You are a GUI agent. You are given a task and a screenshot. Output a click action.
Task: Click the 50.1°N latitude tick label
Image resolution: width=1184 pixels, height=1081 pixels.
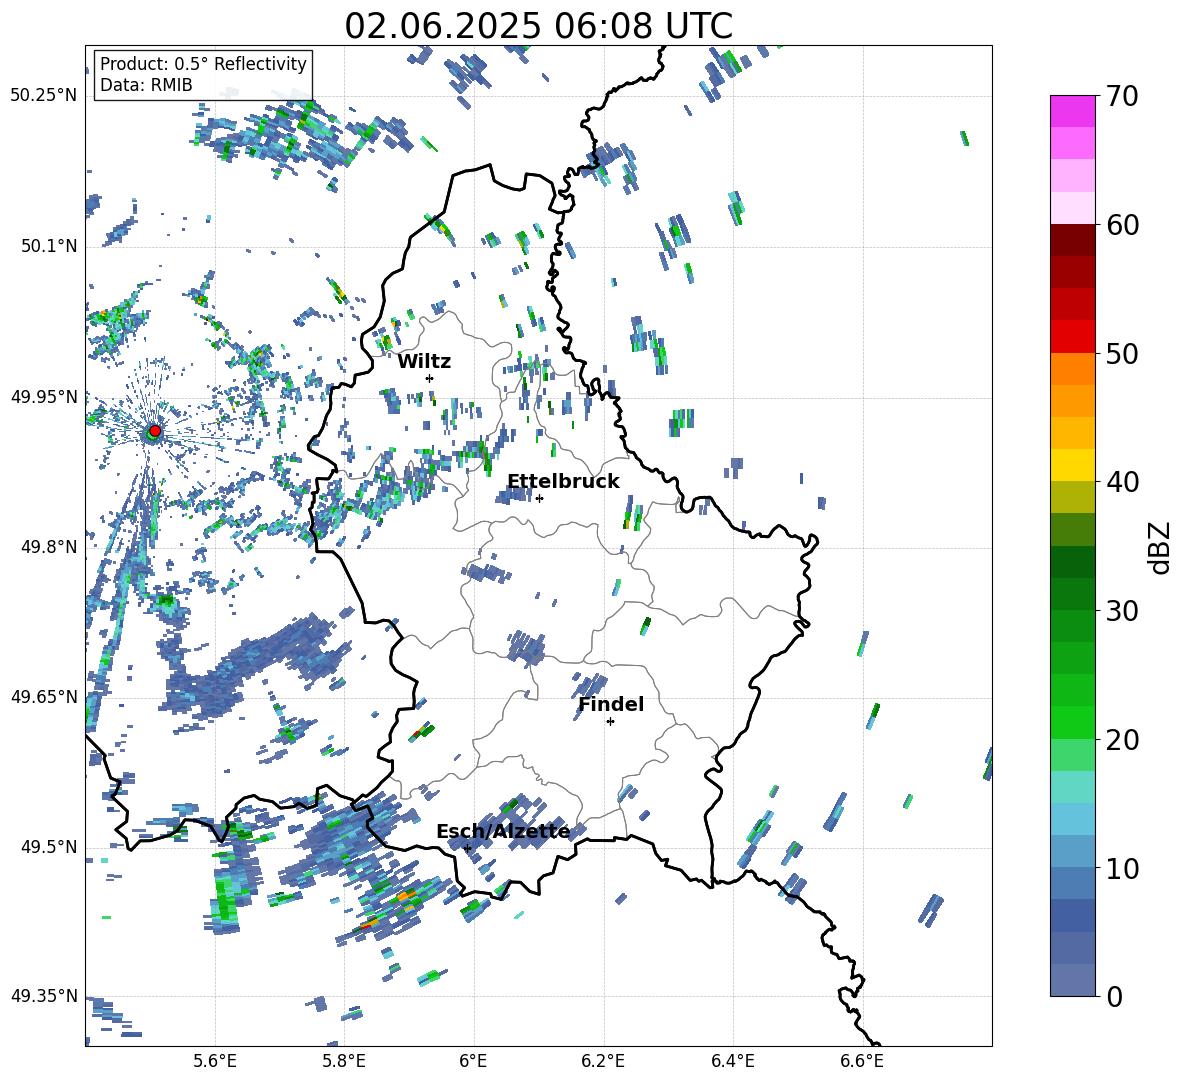point(49,246)
